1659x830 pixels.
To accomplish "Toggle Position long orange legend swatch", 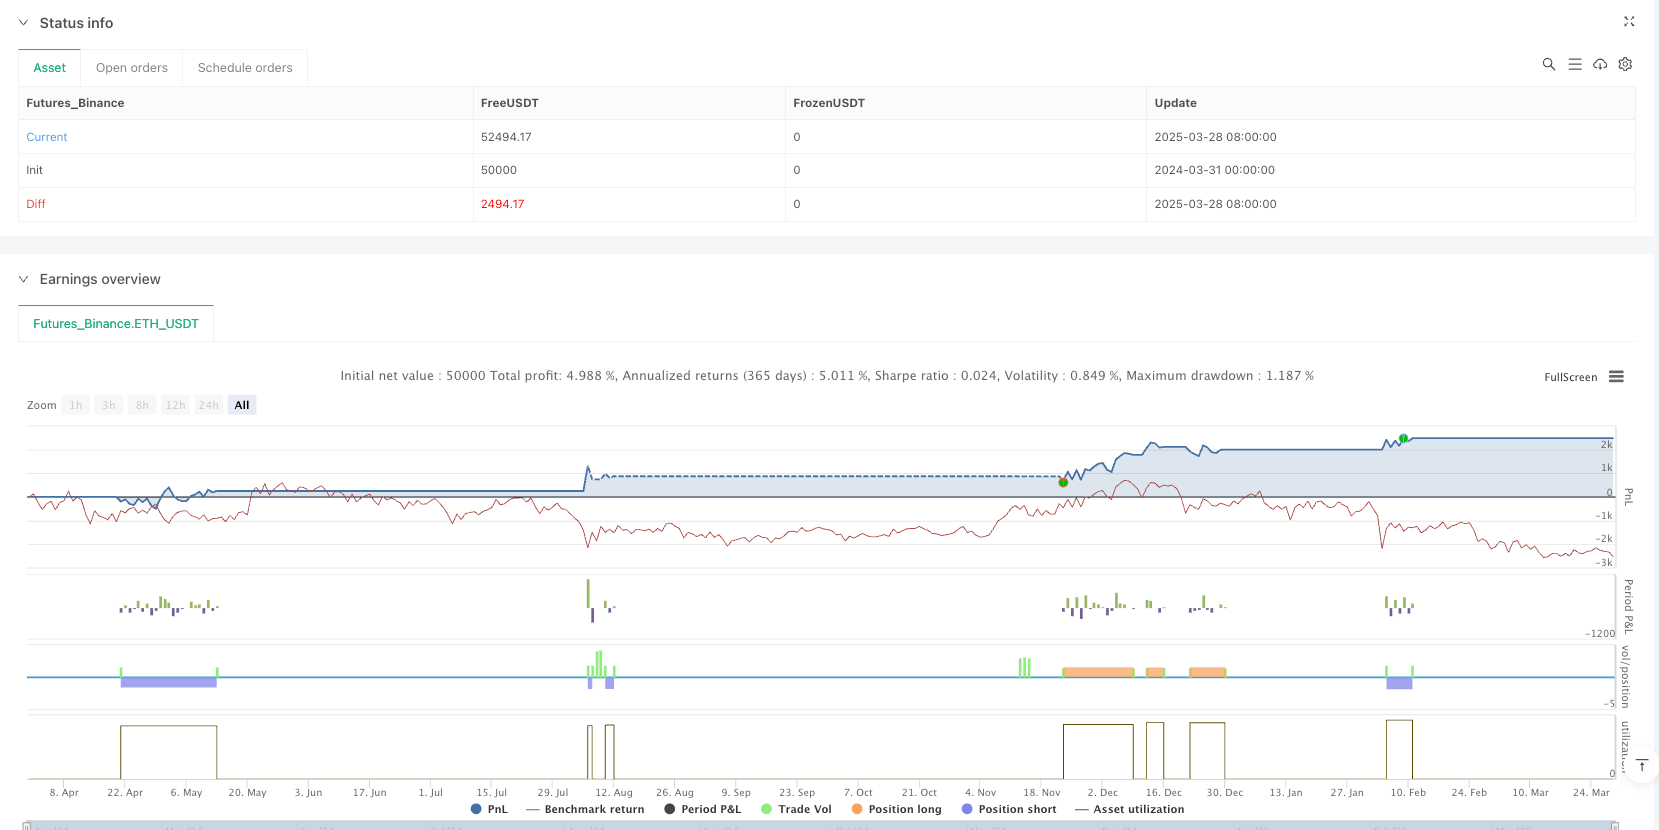I will click(x=857, y=809).
